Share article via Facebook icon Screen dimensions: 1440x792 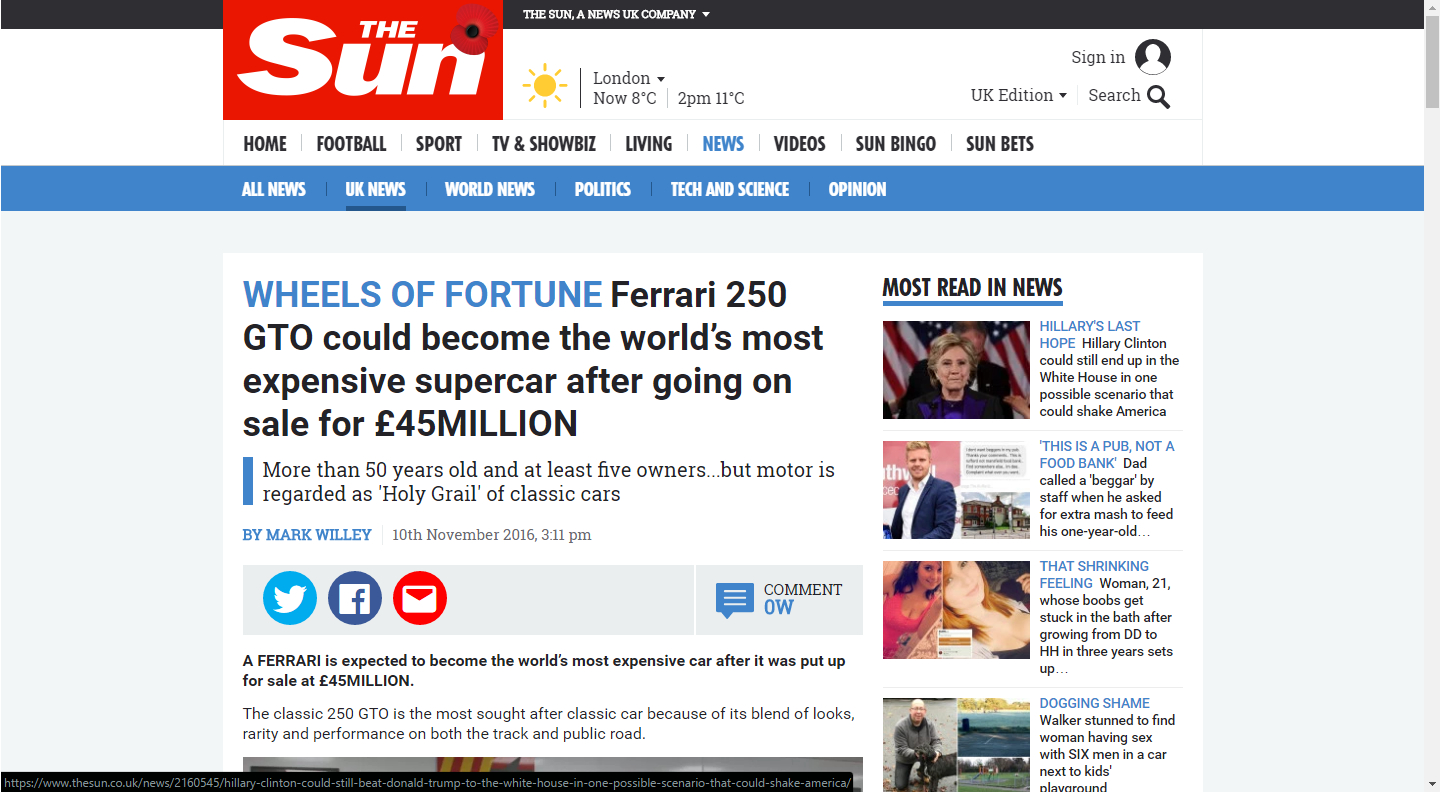[355, 599]
